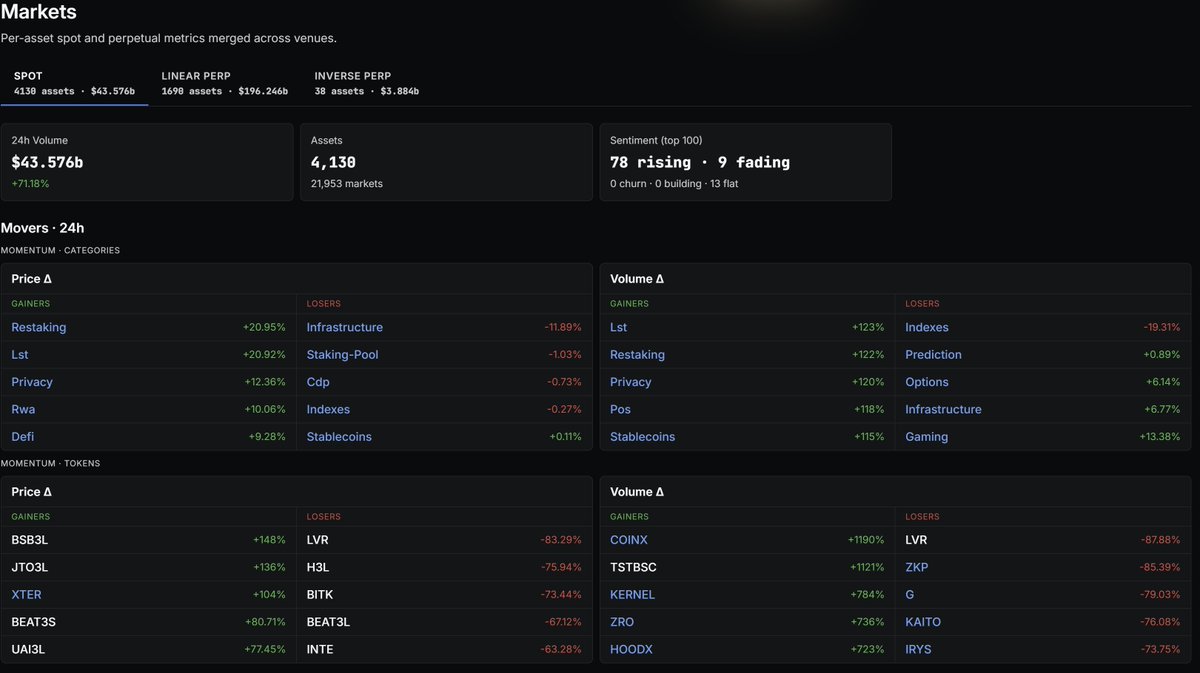Click the 4,130 Assets value
Screen dimensions: 1200x673
pos(333,162)
